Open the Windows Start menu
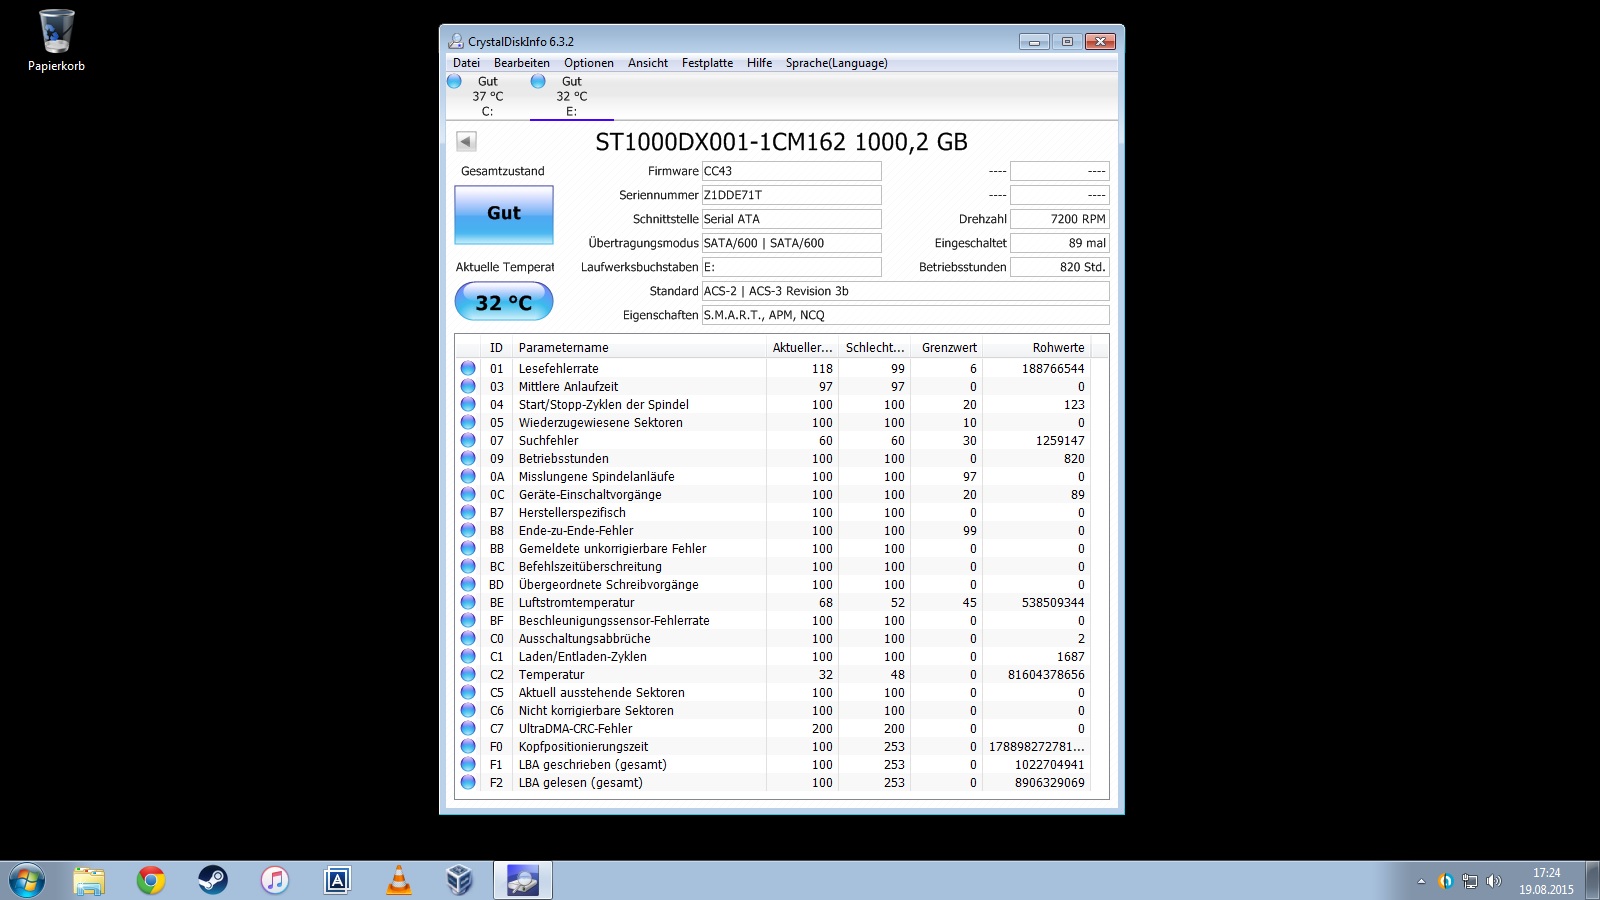 pyautogui.click(x=27, y=881)
